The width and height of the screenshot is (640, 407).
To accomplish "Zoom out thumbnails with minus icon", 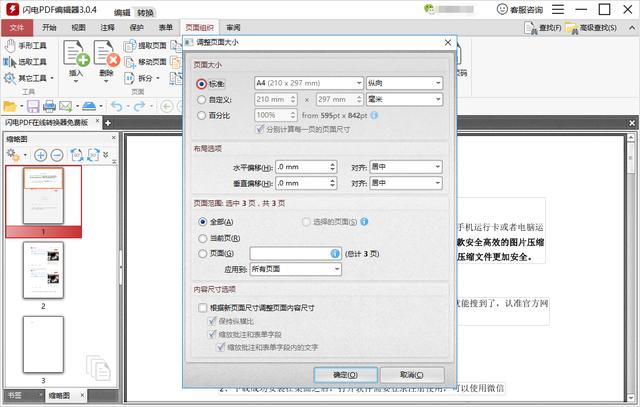I will point(57,155).
